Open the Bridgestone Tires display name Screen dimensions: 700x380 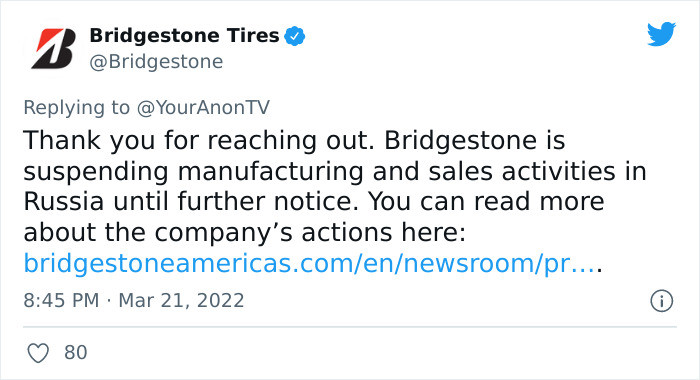point(184,35)
